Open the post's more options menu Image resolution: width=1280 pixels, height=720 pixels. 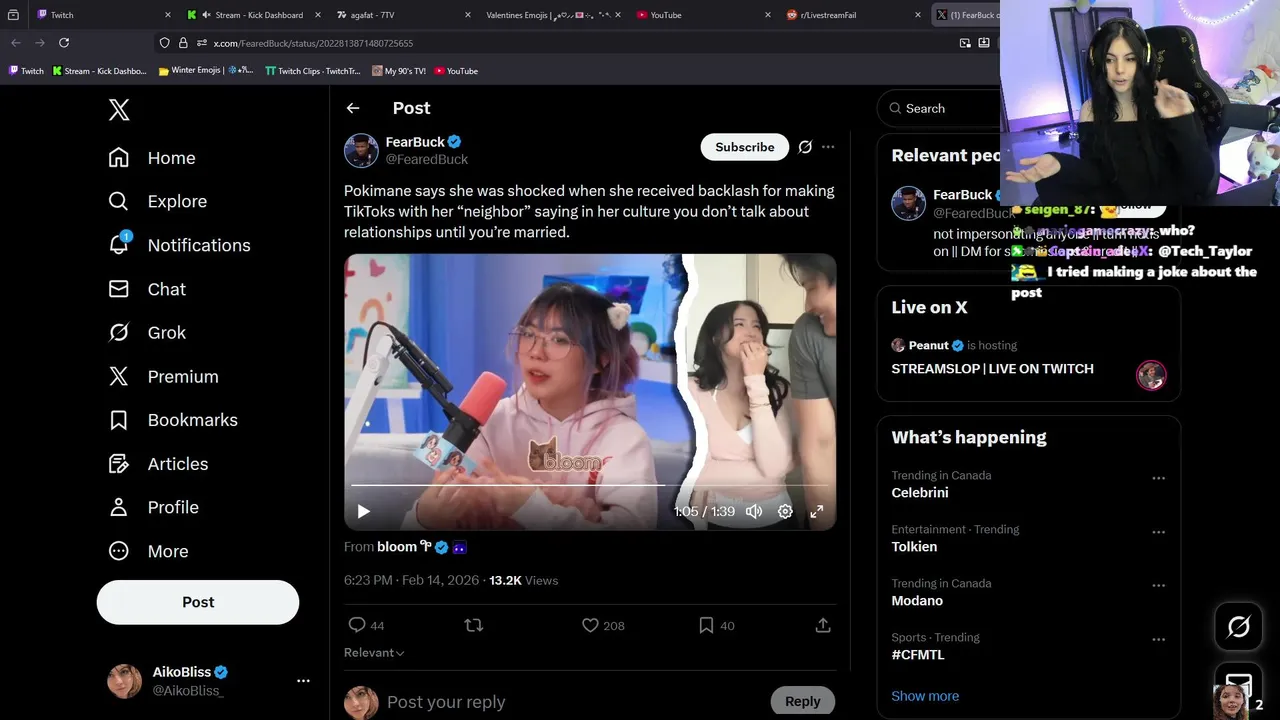point(828,147)
